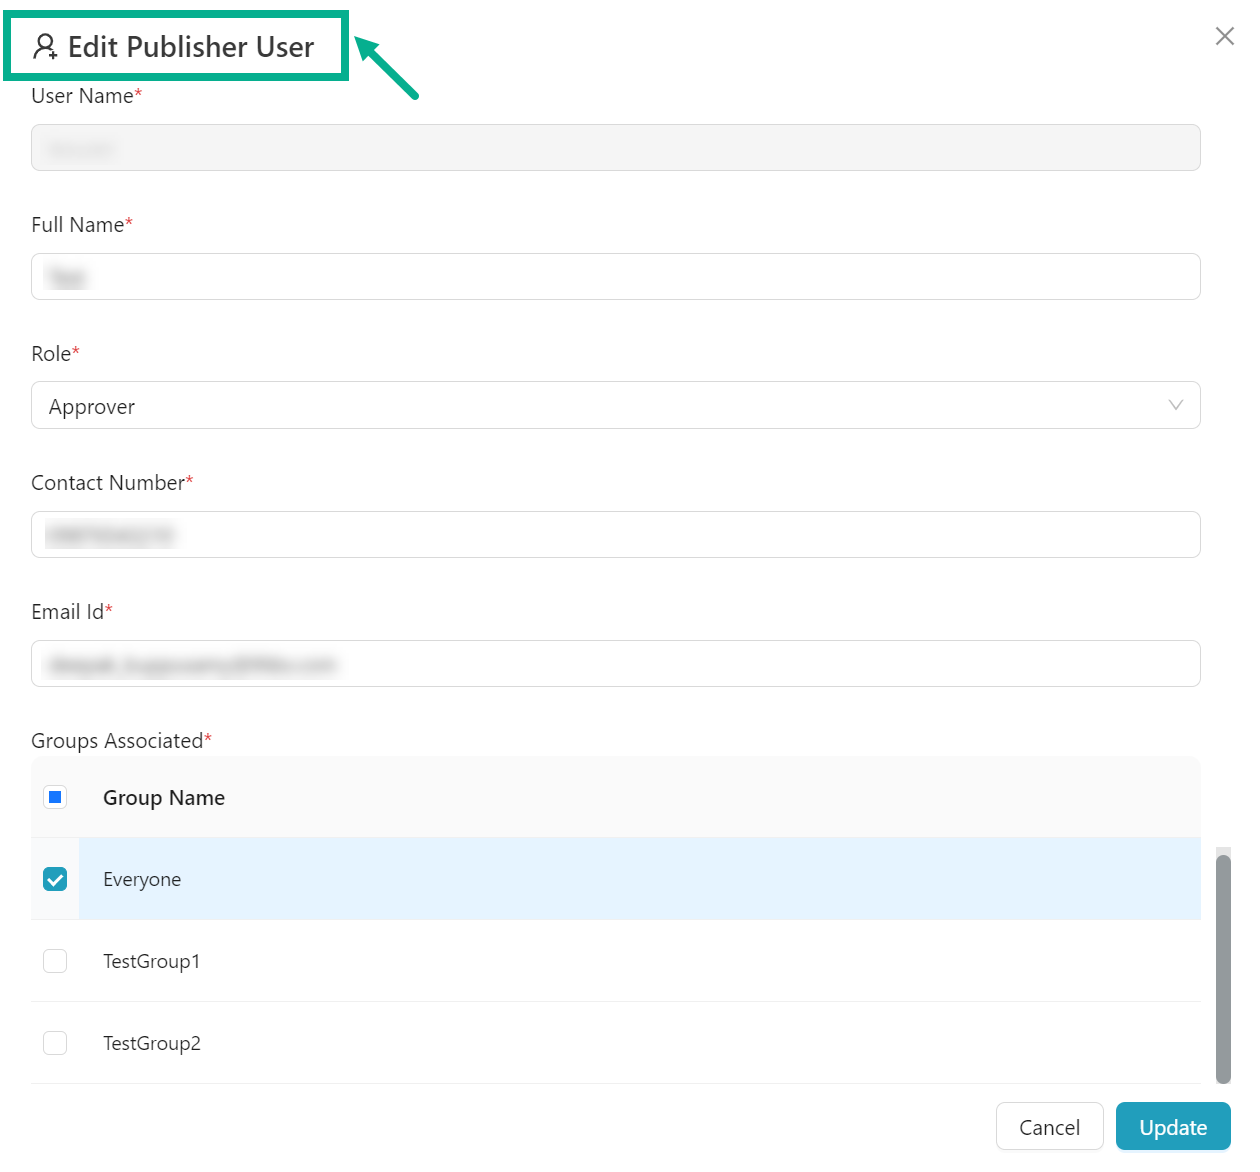
Task: Select the Email Id text box
Action: (615, 664)
